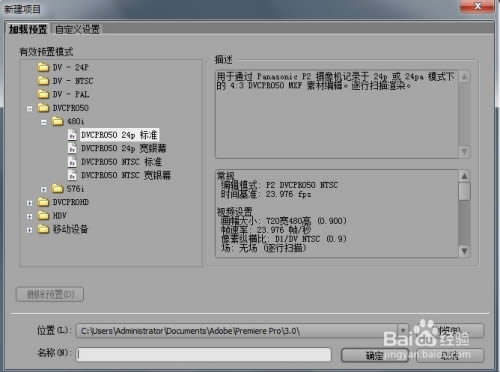Screen dimensions: 500x372
Task: Expand the HDV tree node
Action: 30,216
